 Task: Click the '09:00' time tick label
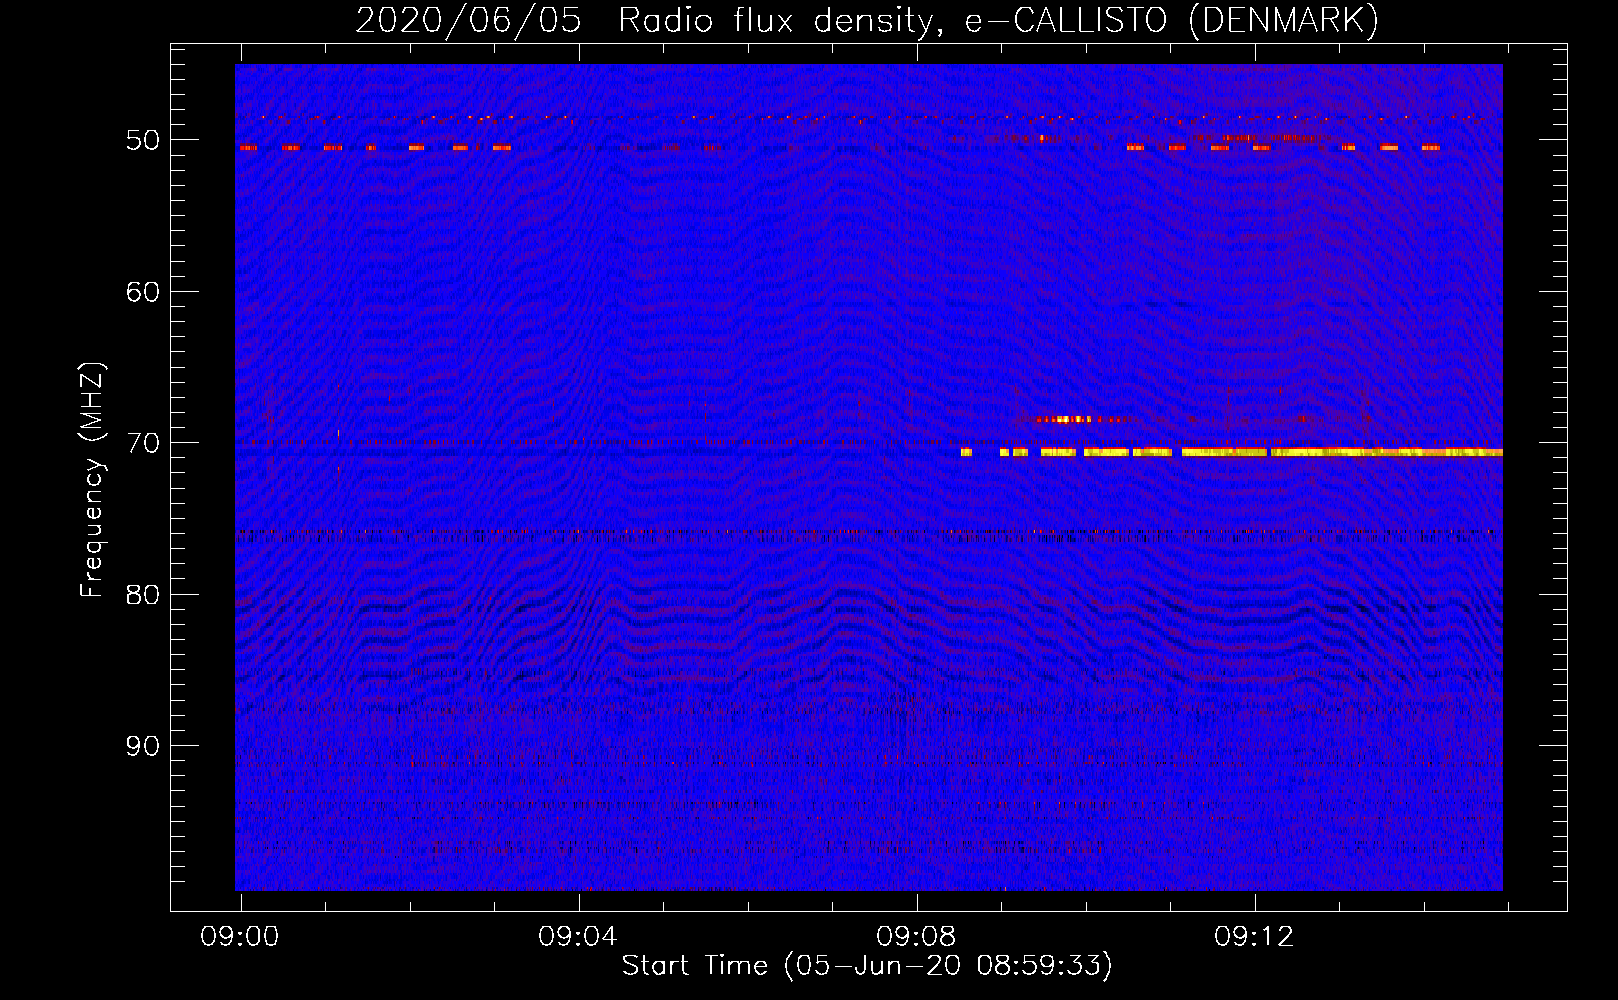tap(240, 937)
